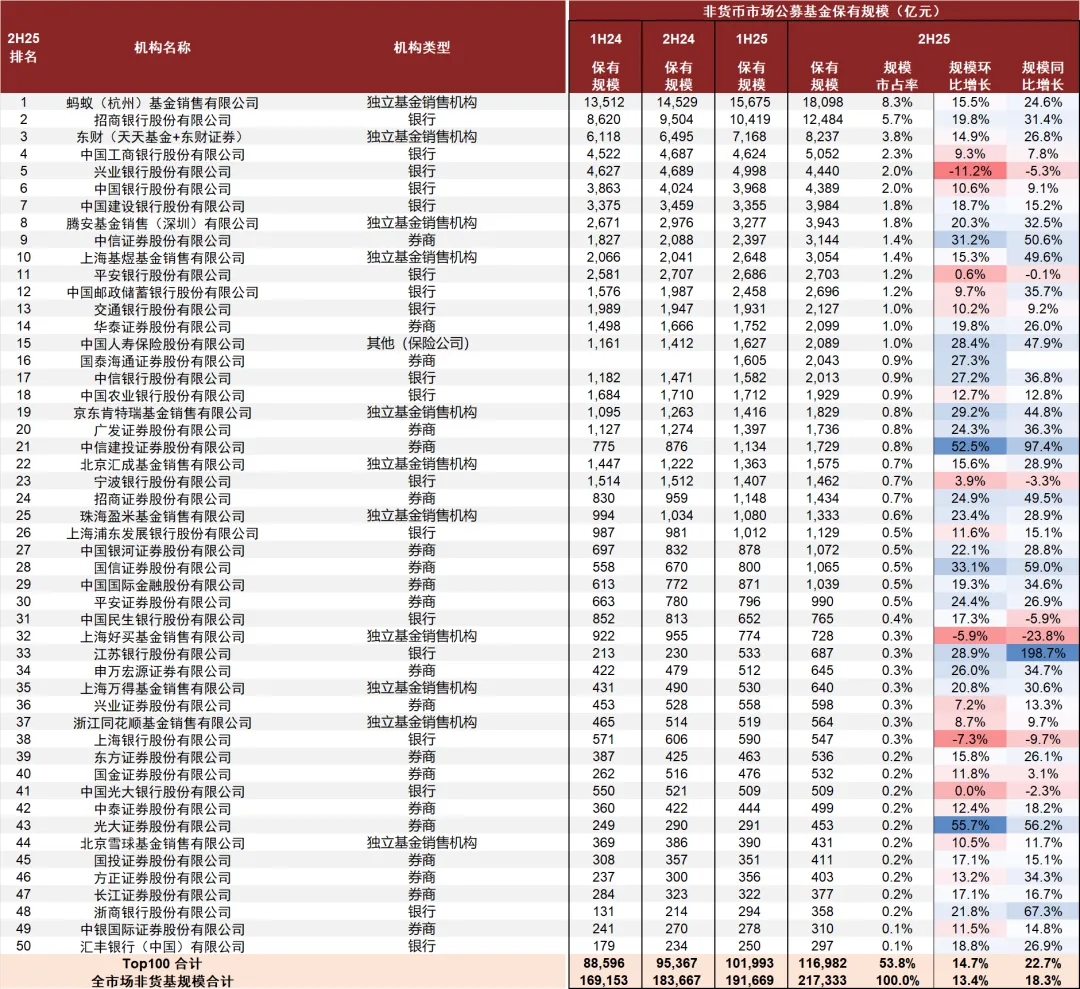Click the -11.2% cell for 兴业银行
The height and width of the screenshot is (989, 1080).
pos(970,171)
